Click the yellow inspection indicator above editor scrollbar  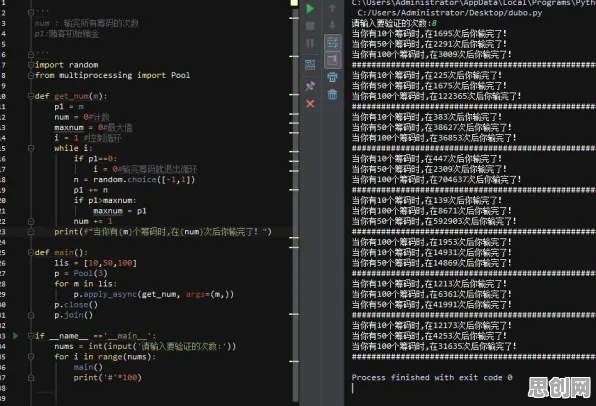294,3
